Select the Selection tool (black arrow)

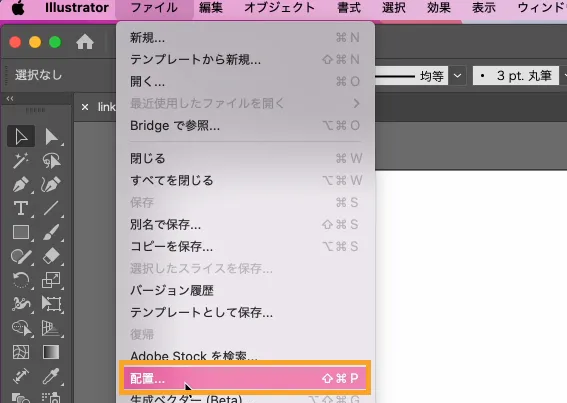[21, 136]
